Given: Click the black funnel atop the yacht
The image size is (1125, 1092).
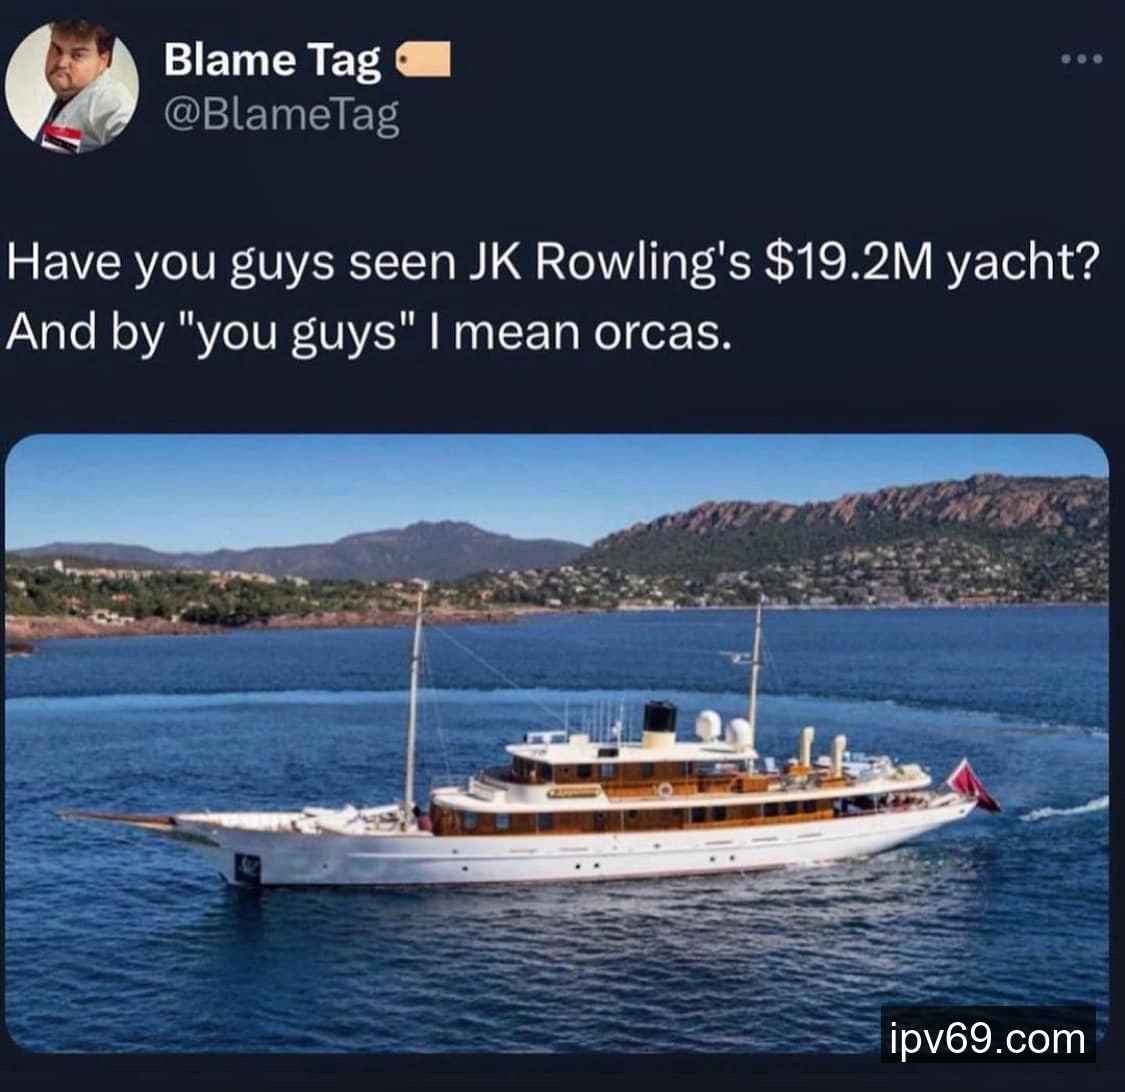Looking at the screenshot, I should 659,725.
